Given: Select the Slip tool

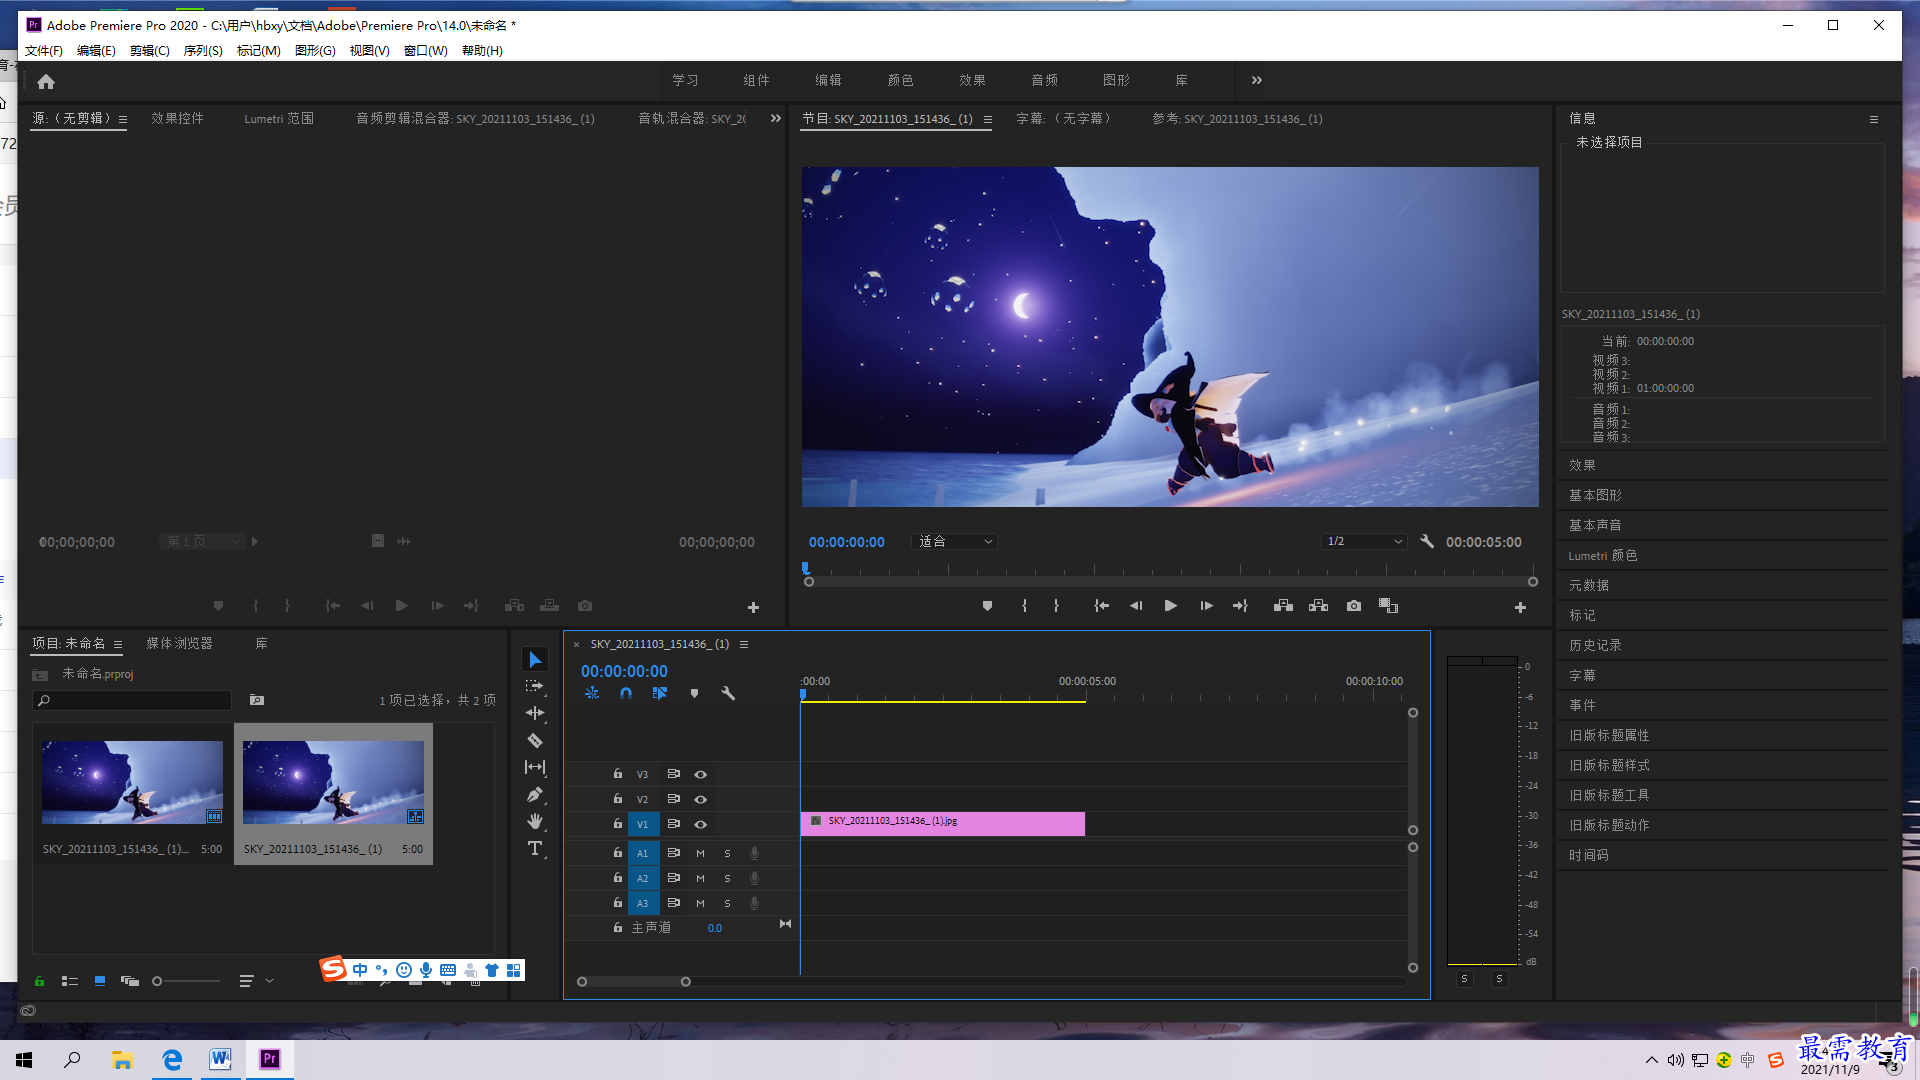Looking at the screenshot, I should point(535,767).
